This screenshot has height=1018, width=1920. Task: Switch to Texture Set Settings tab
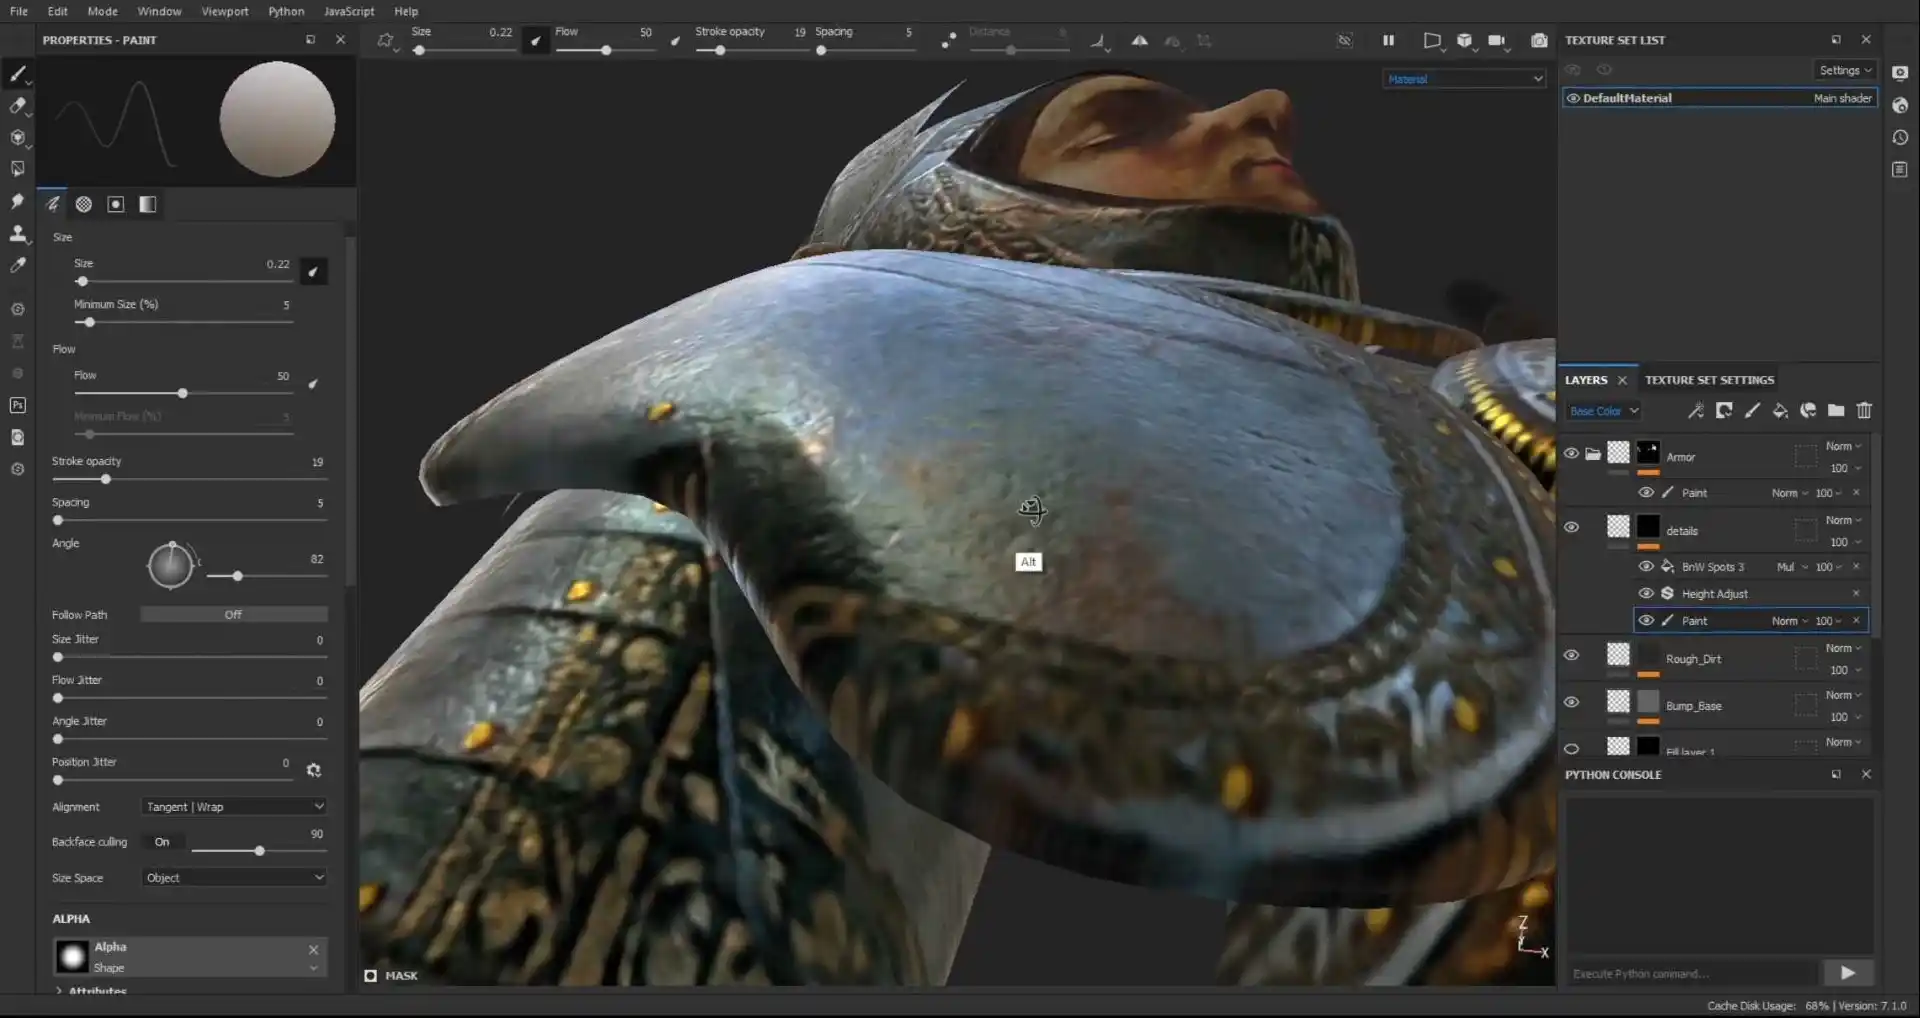[1709, 380]
